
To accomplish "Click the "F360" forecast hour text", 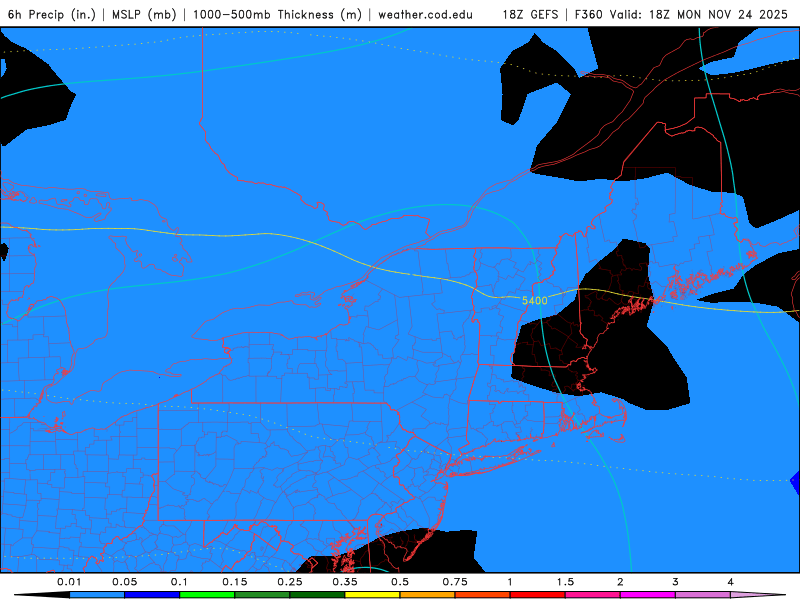I will pos(589,15).
